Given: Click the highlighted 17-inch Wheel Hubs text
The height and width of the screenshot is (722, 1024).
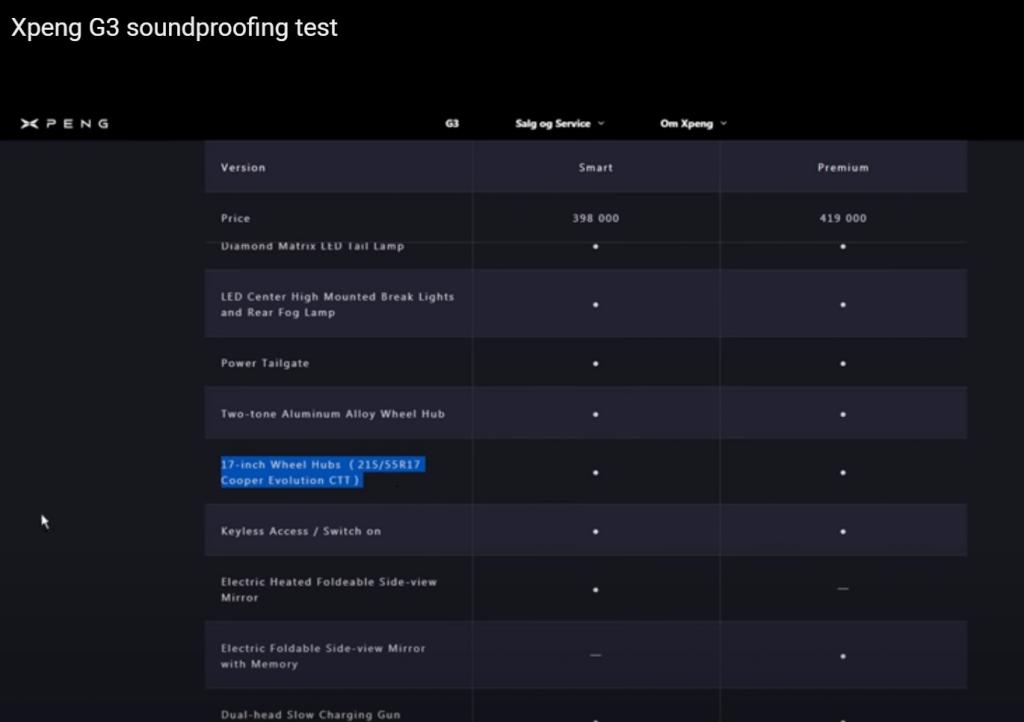Looking at the screenshot, I should point(323,472).
